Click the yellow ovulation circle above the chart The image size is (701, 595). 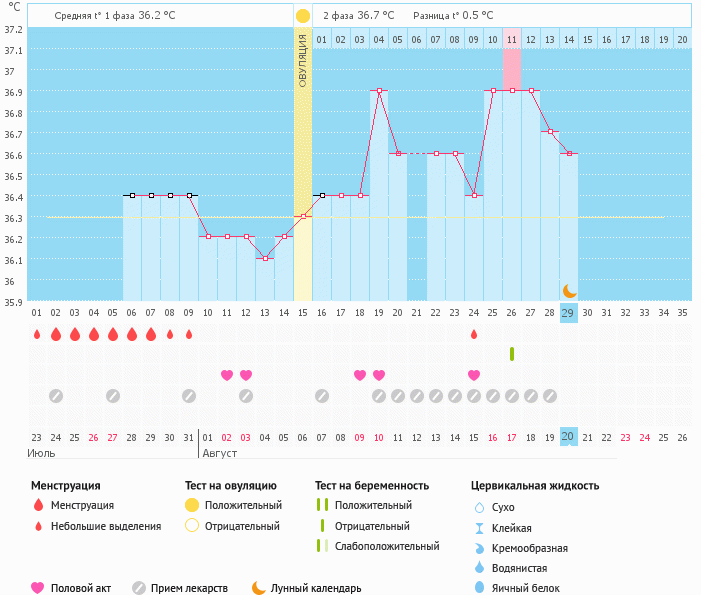click(303, 16)
